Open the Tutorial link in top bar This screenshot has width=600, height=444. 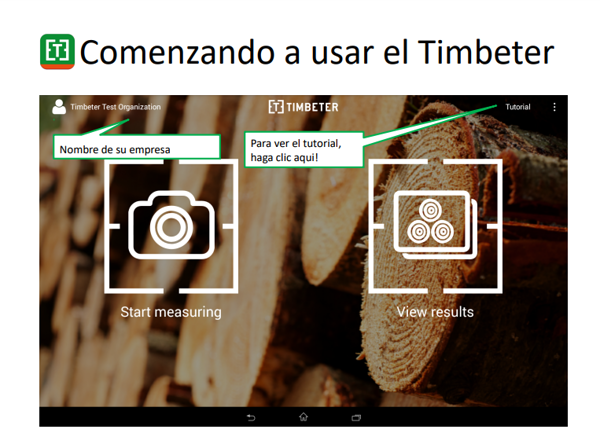pyautogui.click(x=518, y=107)
